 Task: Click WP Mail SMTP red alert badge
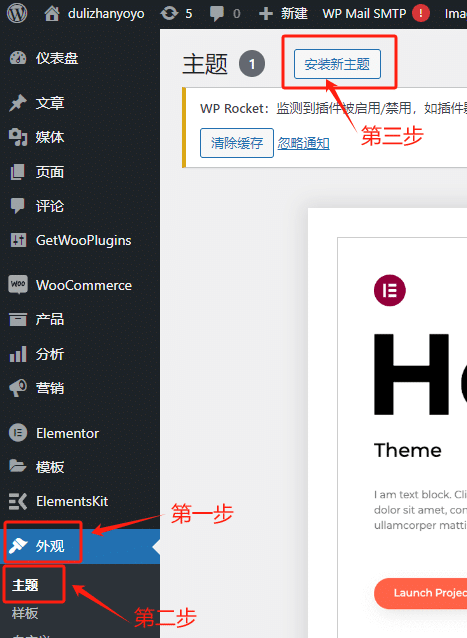pyautogui.click(x=421, y=13)
